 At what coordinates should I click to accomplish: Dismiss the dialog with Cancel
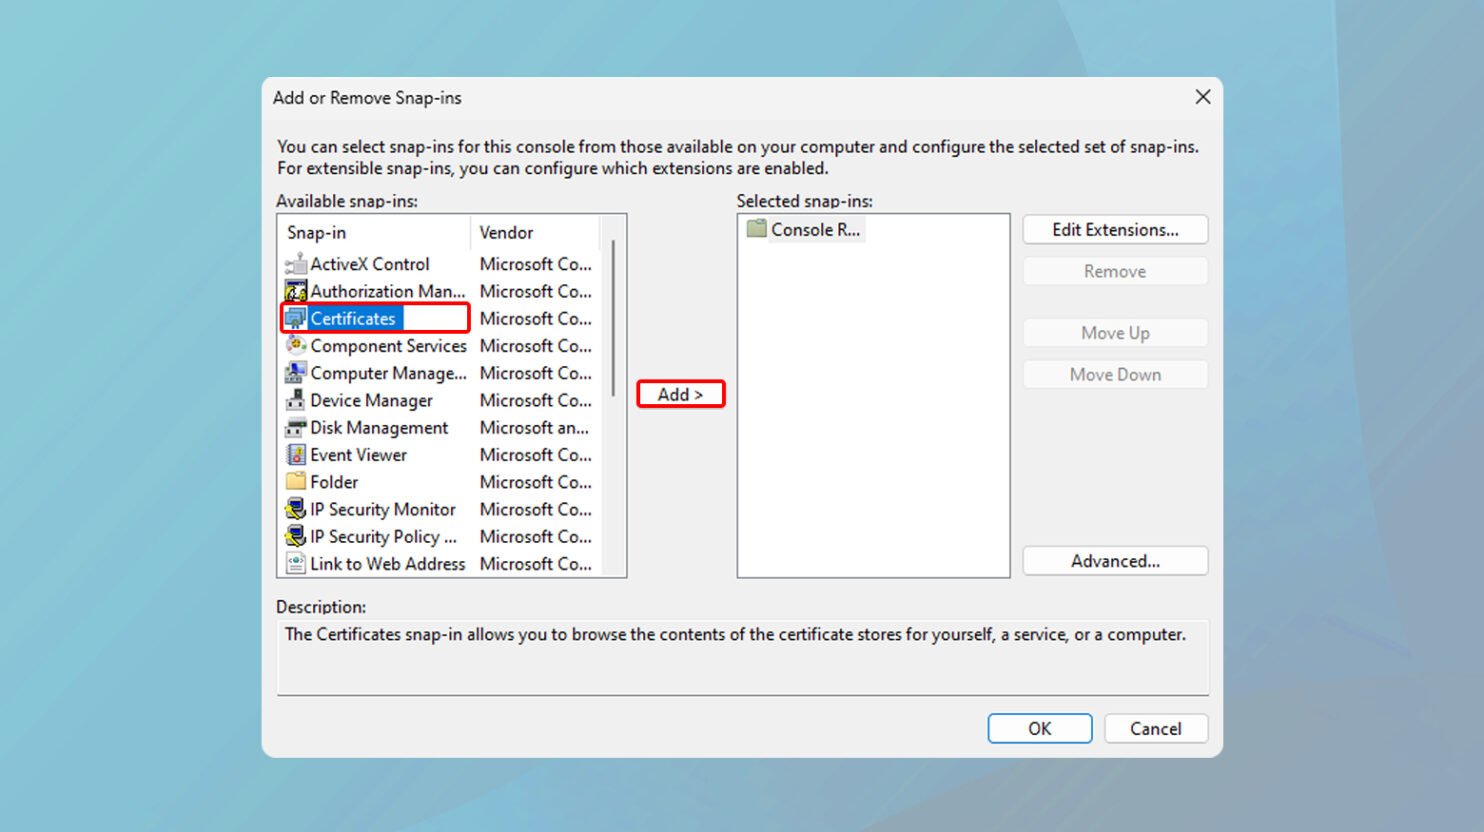point(1156,728)
